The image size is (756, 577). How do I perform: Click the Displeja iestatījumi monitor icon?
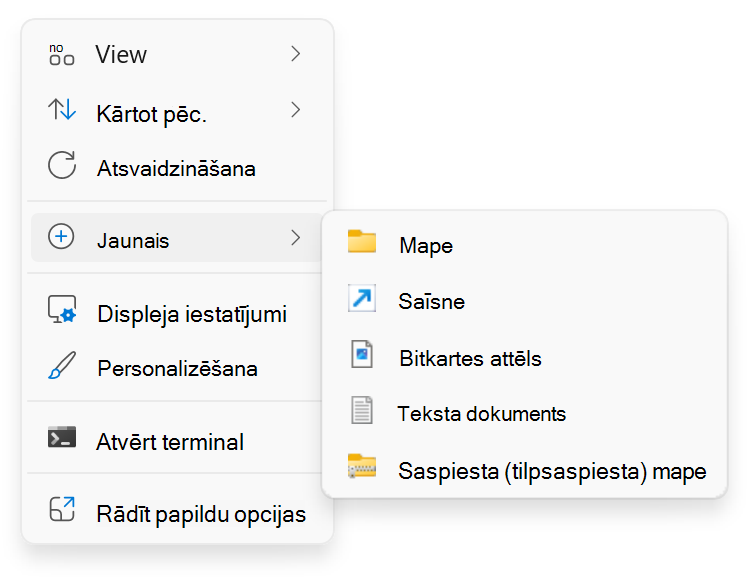pyautogui.click(x=62, y=309)
